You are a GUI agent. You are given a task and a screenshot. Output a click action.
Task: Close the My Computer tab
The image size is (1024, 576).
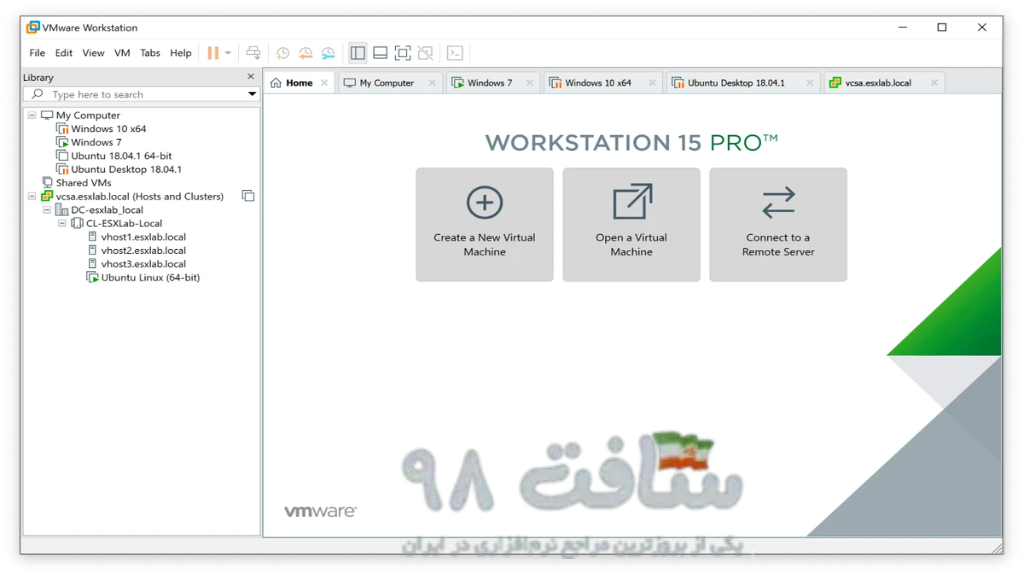[x=432, y=83]
